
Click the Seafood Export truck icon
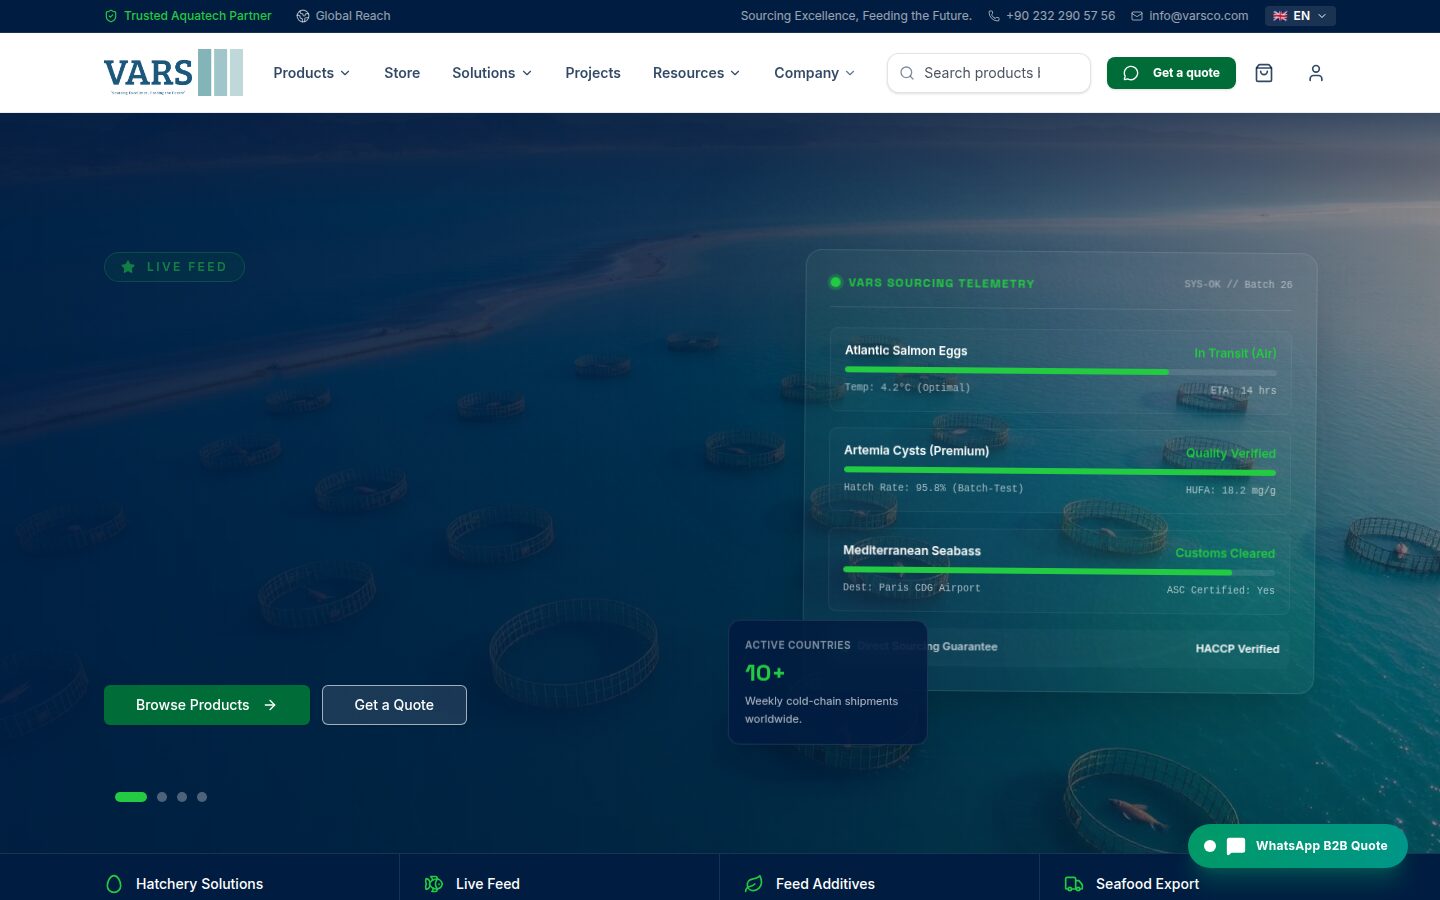pos(1074,884)
